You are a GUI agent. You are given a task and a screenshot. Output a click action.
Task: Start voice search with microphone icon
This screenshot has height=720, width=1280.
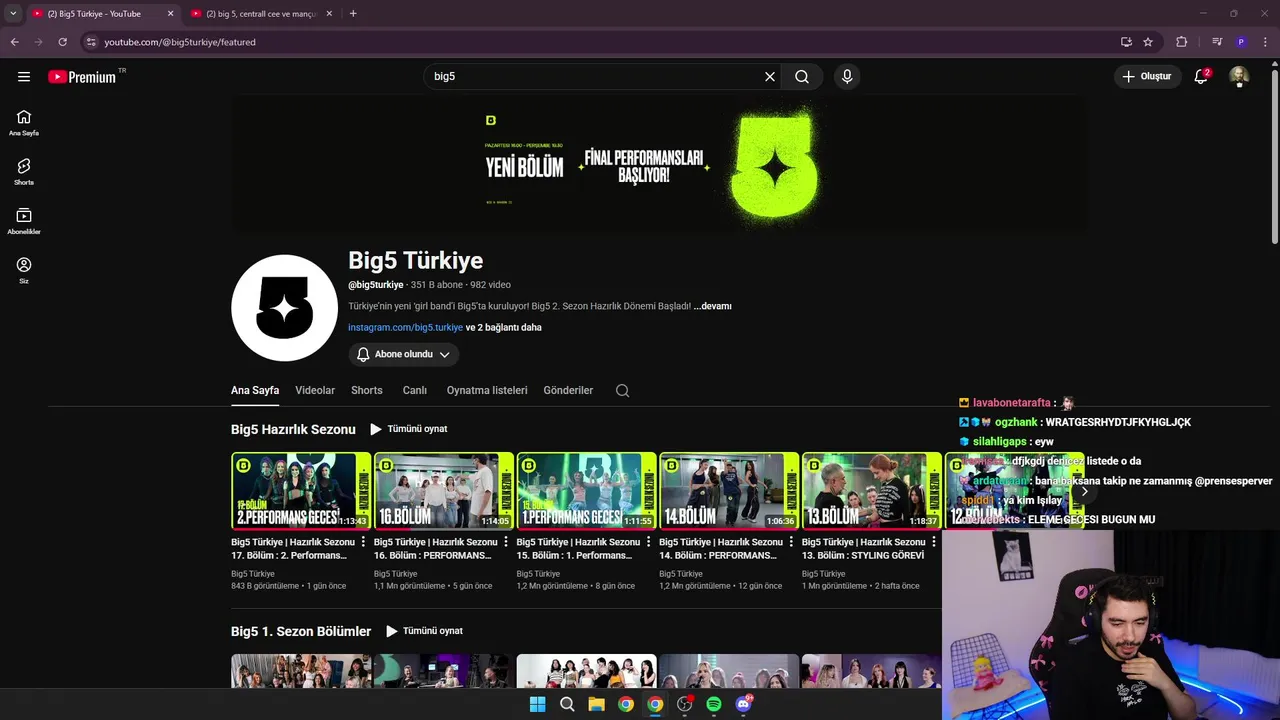(x=847, y=76)
